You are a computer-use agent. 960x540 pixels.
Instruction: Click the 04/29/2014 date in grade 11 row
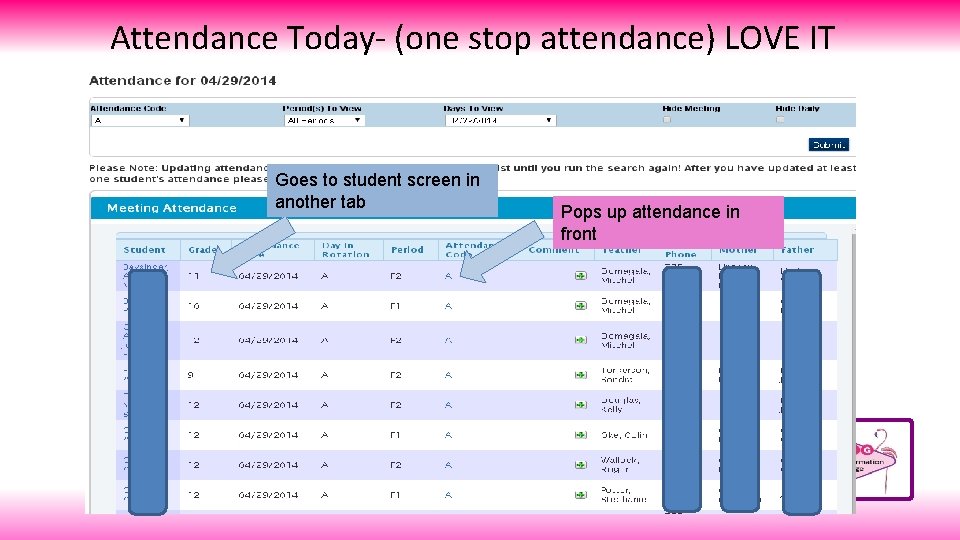268,276
